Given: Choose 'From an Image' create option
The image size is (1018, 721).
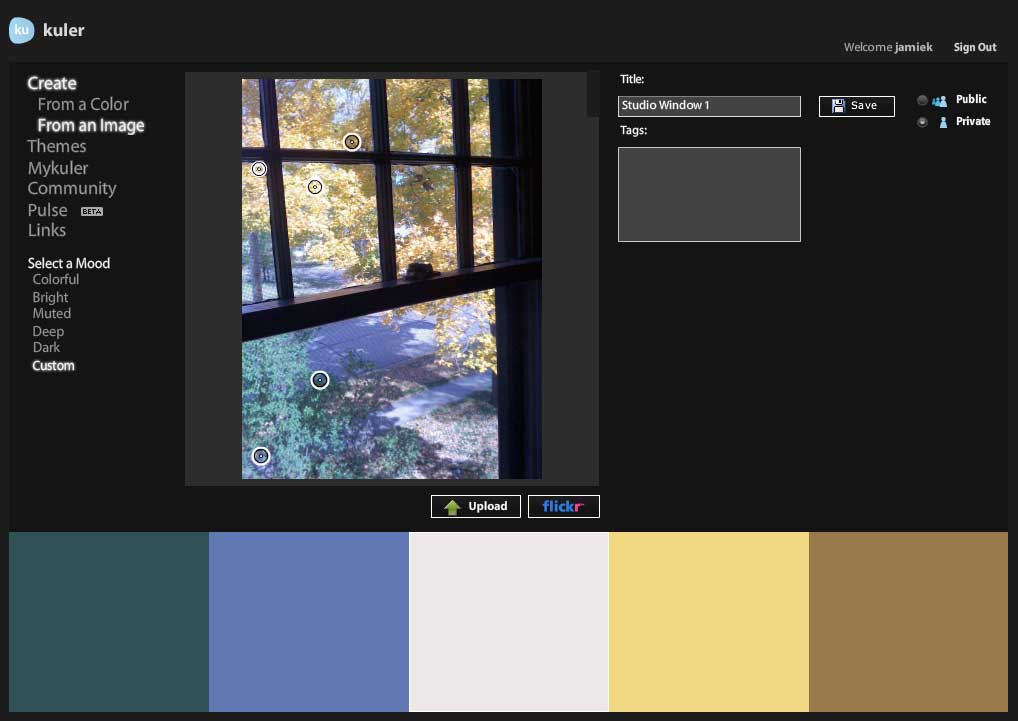Looking at the screenshot, I should (x=91, y=125).
